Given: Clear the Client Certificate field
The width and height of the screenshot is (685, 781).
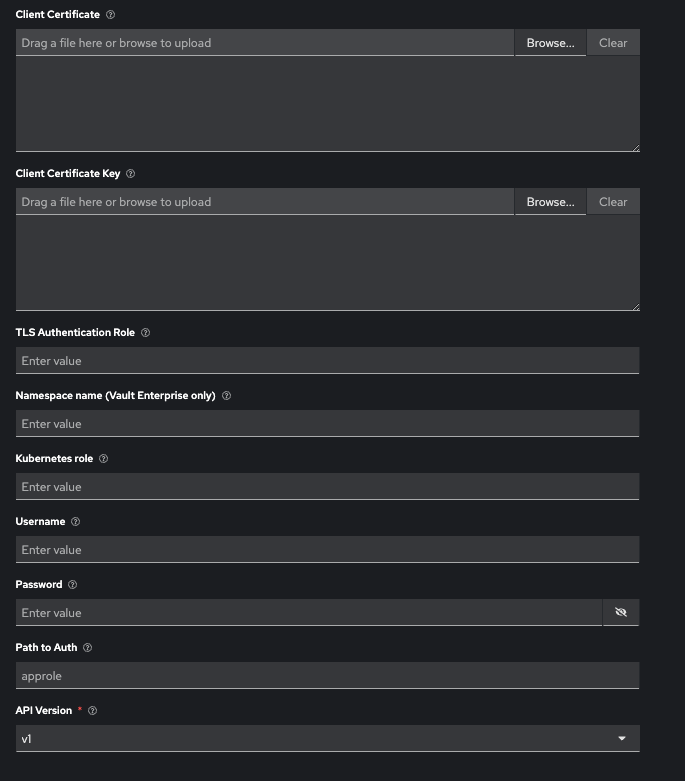Looking at the screenshot, I should (x=613, y=43).
